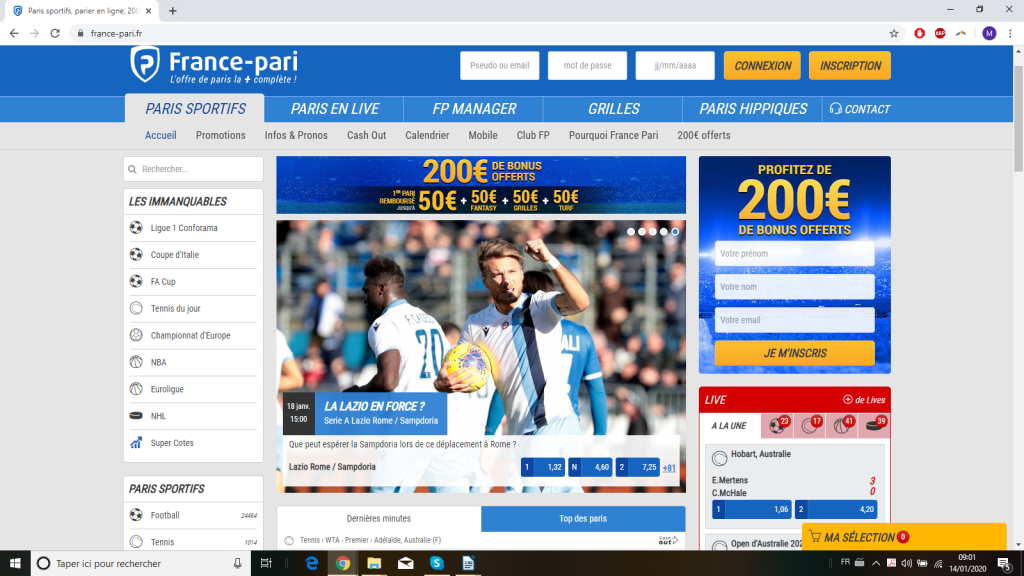Open the Cash Out link

pyautogui.click(x=366, y=135)
